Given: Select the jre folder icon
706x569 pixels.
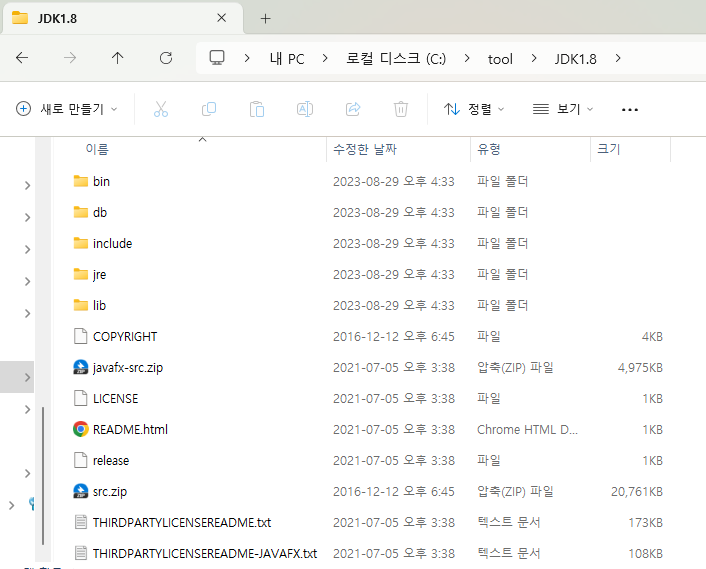Looking at the screenshot, I should [81, 274].
